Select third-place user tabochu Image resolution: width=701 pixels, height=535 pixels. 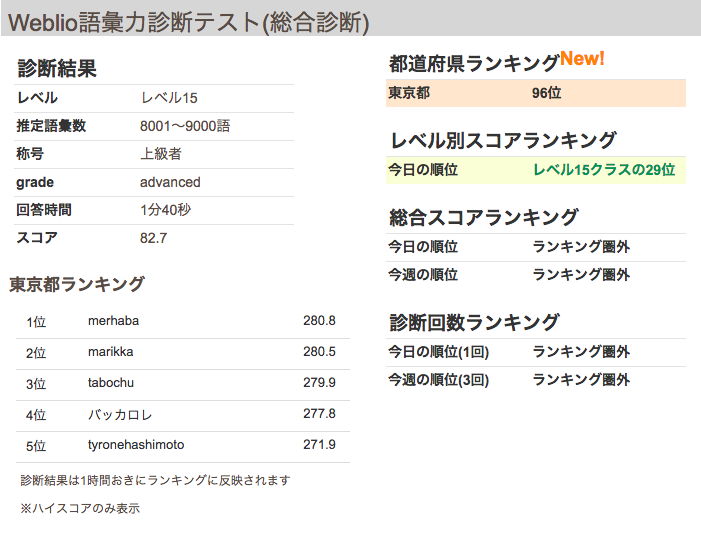(111, 383)
